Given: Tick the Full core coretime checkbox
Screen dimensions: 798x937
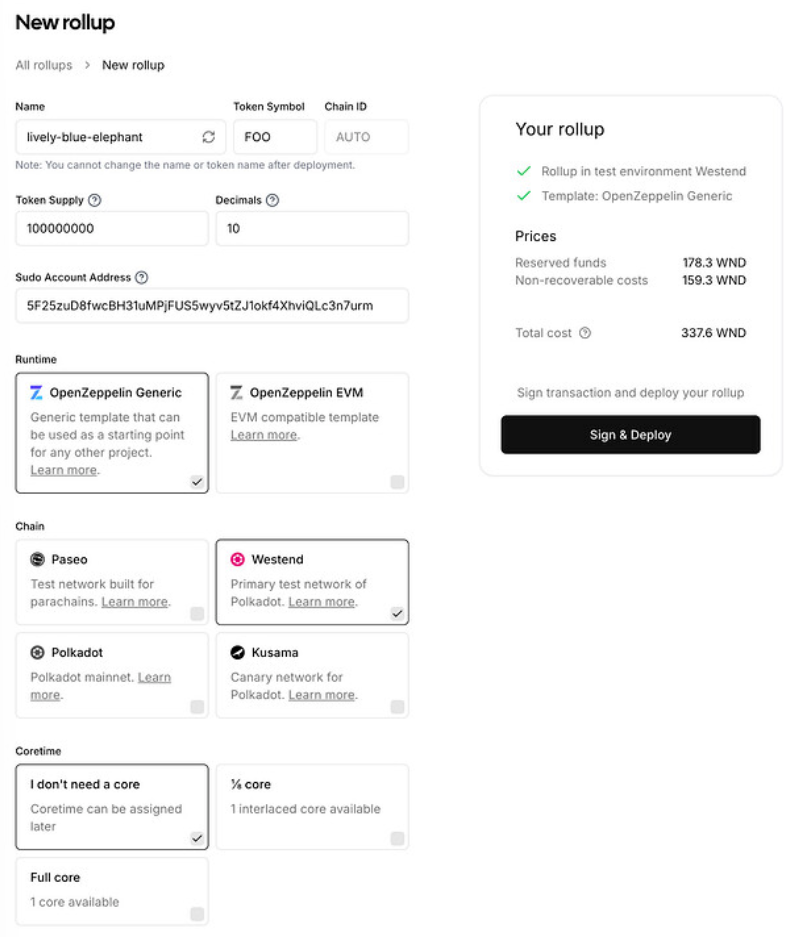Looking at the screenshot, I should pos(197,914).
